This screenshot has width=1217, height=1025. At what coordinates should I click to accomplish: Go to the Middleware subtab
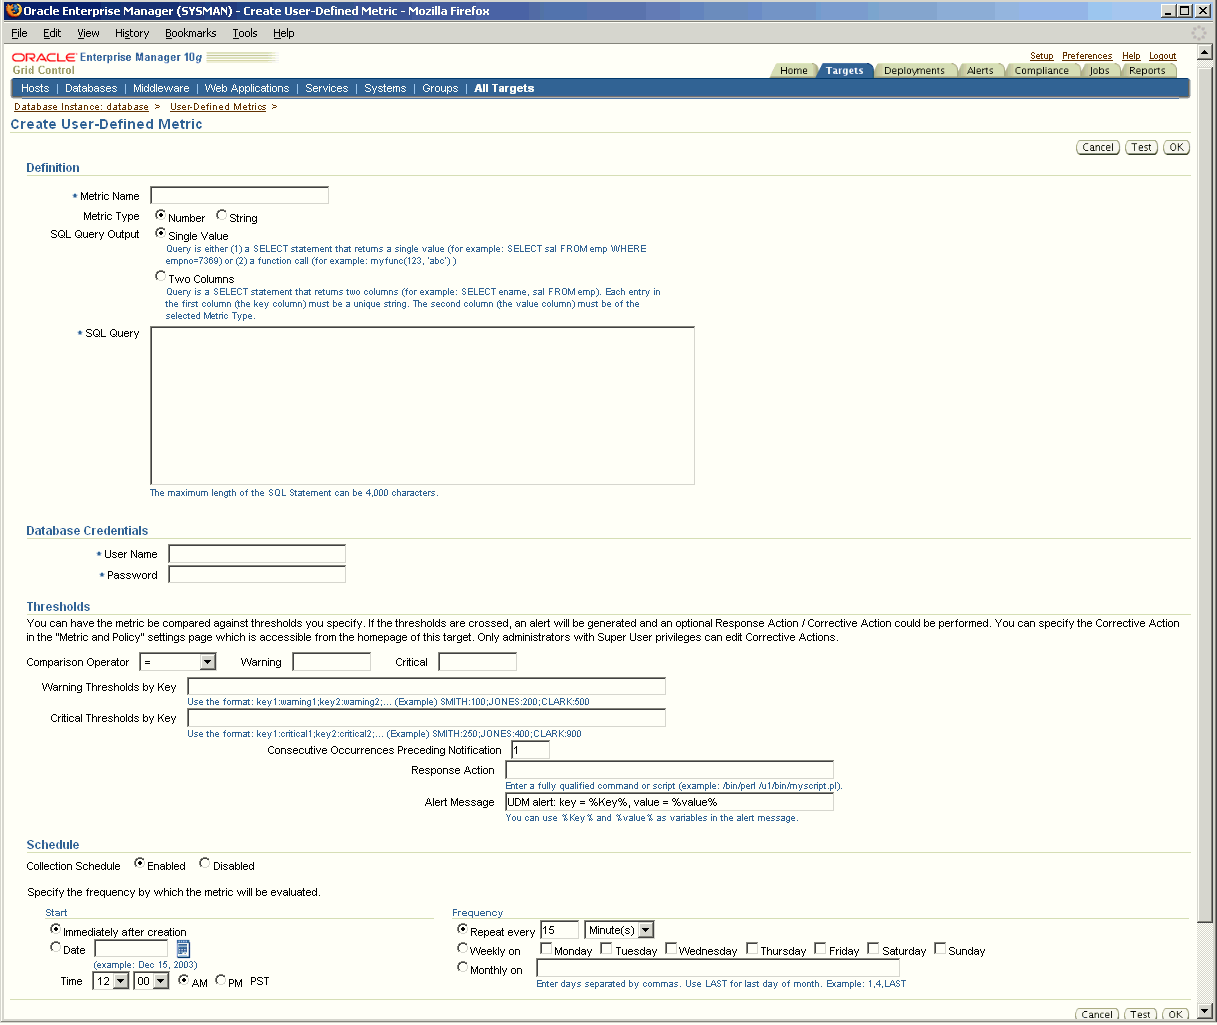161,88
